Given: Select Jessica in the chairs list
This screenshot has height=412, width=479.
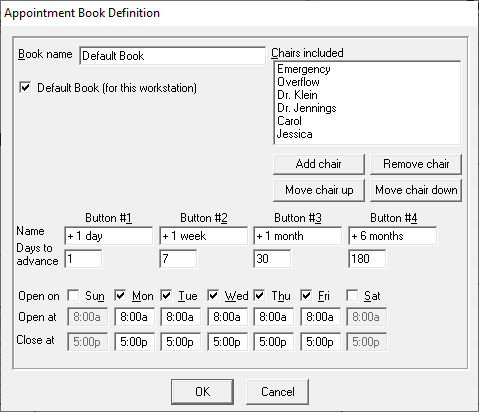Looking at the screenshot, I should (x=295, y=134).
